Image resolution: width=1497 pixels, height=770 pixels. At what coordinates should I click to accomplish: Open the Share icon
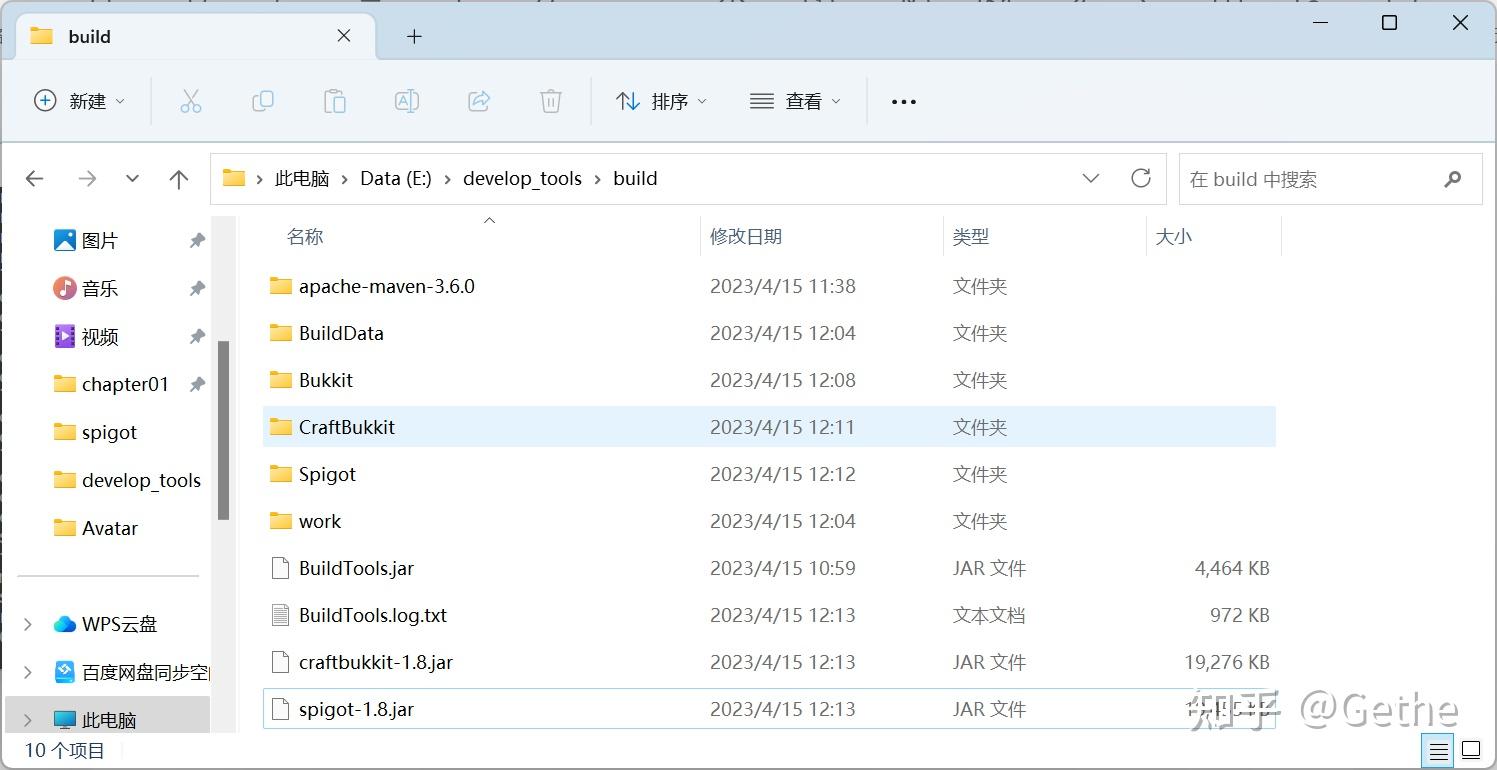(x=479, y=100)
